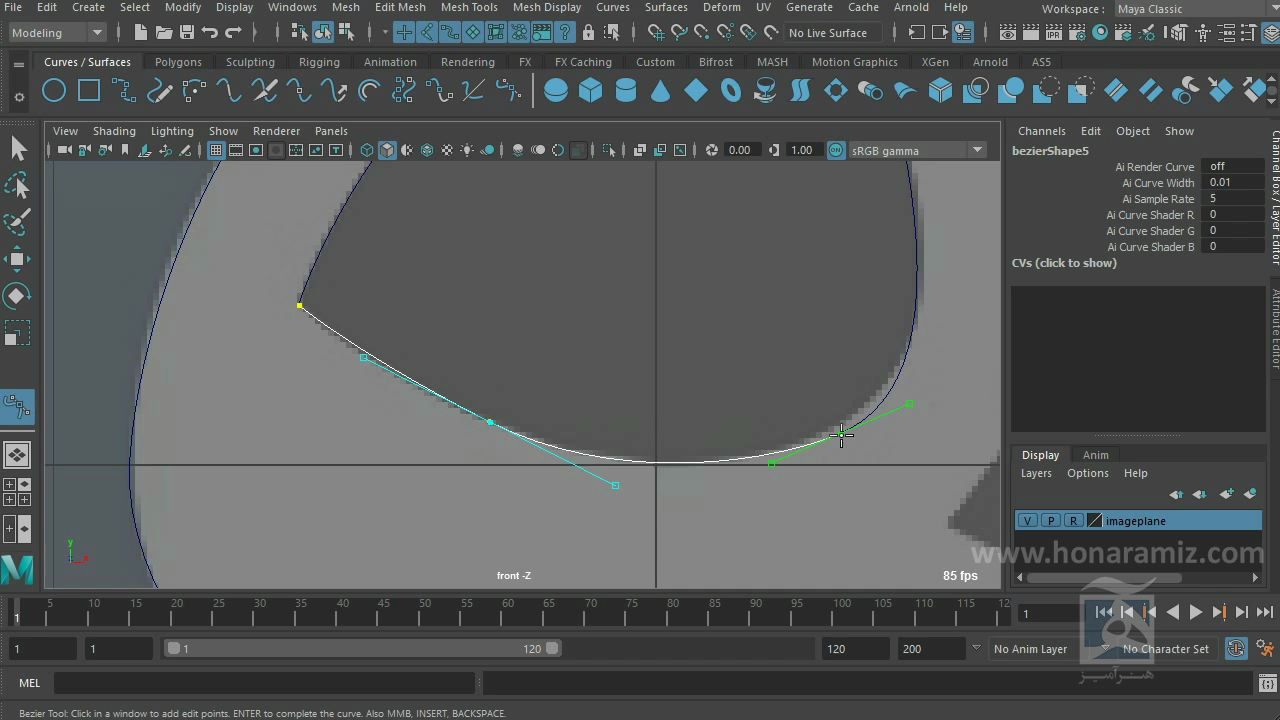
Task: Open Hypershade from status line icon
Action: pyautogui.click(x=1100, y=33)
